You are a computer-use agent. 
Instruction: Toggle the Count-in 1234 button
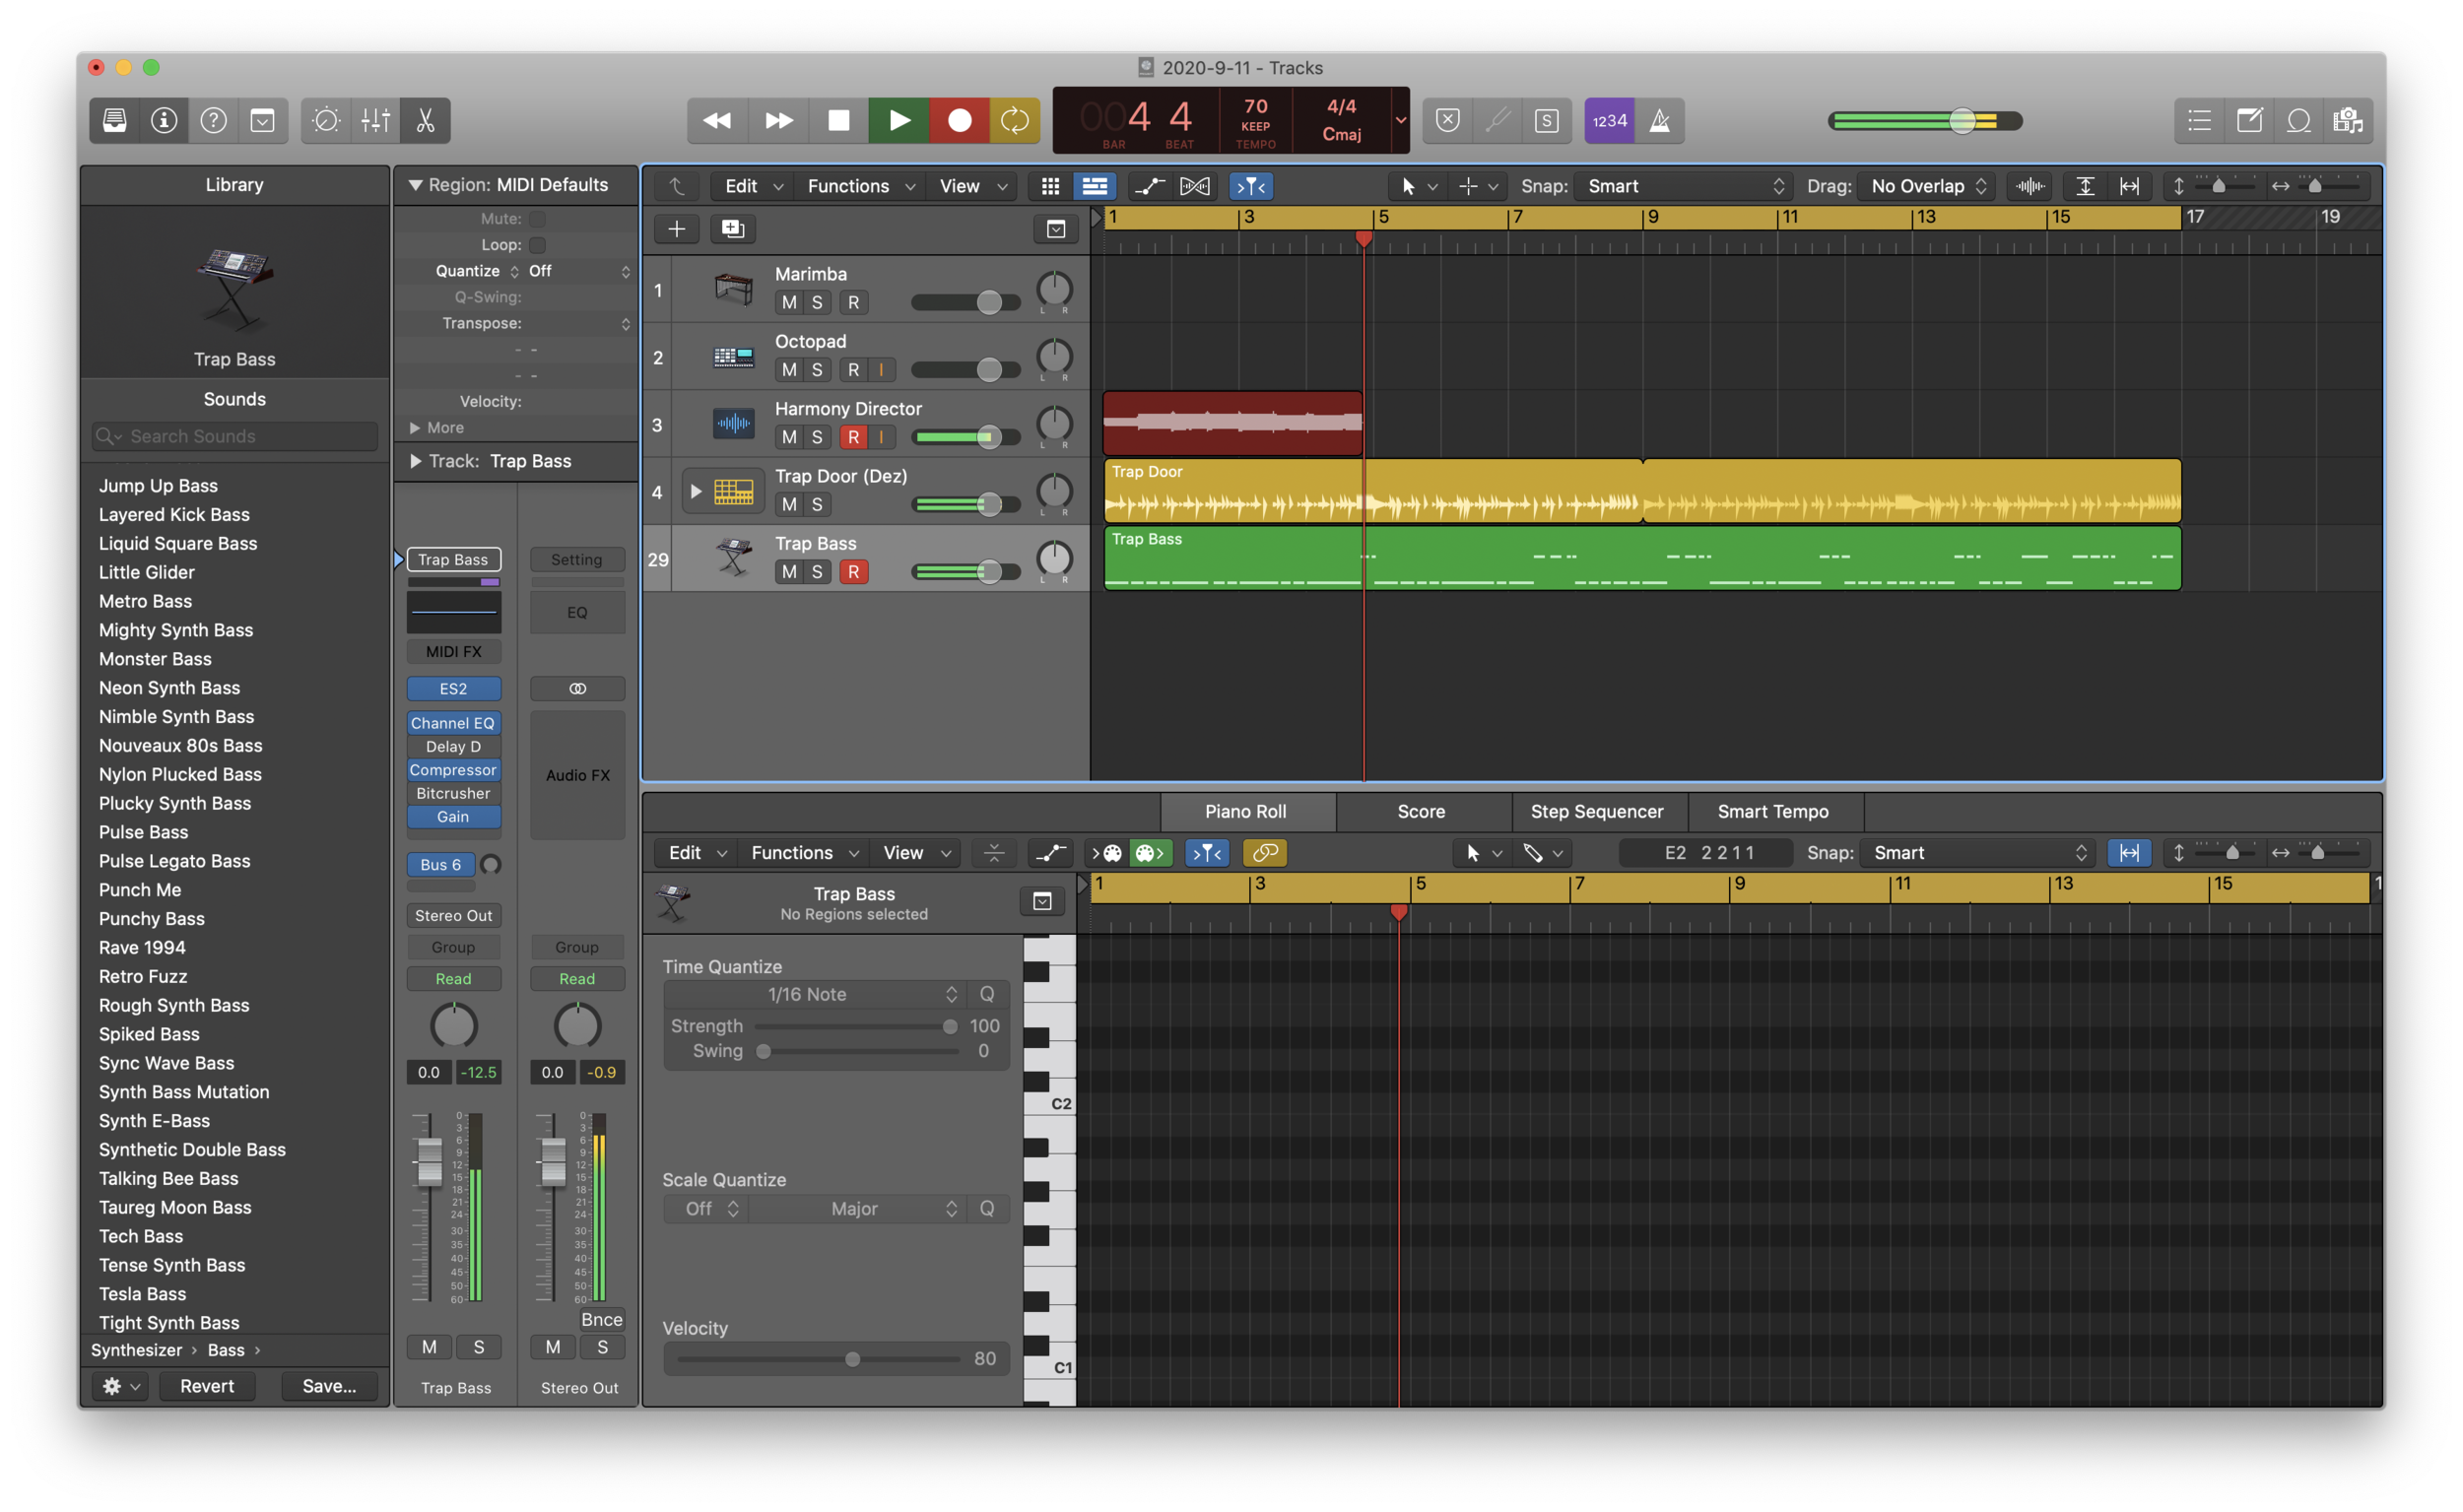point(1609,121)
